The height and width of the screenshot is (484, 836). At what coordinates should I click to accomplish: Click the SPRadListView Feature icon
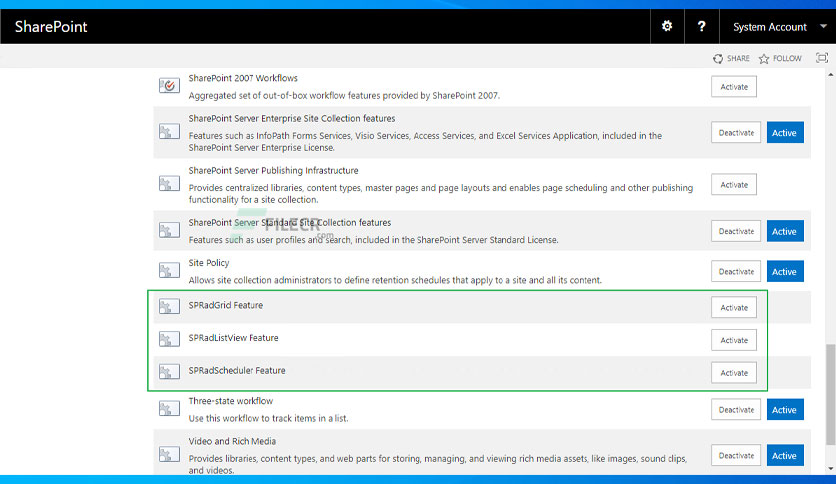click(x=169, y=339)
